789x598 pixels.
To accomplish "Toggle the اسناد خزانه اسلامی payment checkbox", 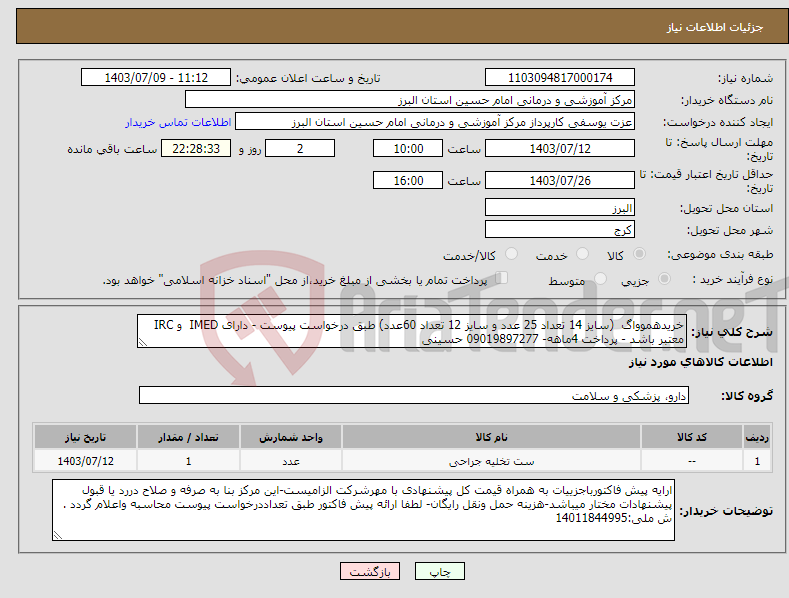I will pyautogui.click(x=502, y=278).
